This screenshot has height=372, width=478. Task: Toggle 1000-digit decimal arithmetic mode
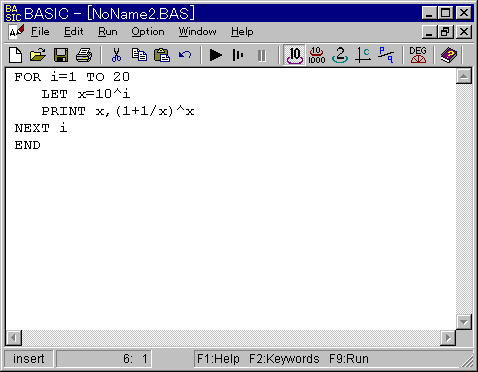coord(317,55)
